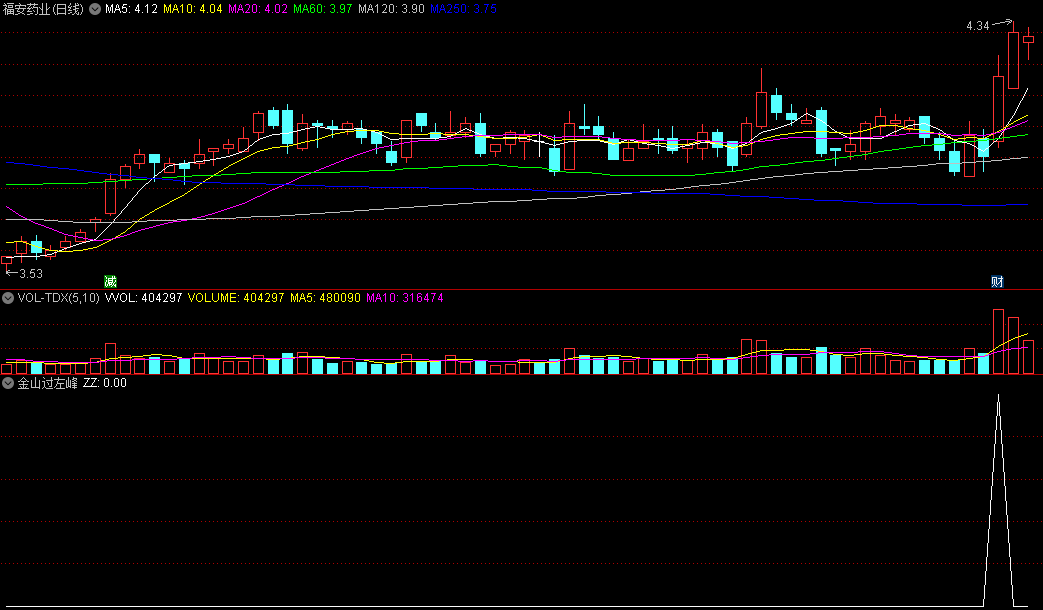Select the MA250: 3.75 label
Viewport: 1043px width, 610px height.
464,9
